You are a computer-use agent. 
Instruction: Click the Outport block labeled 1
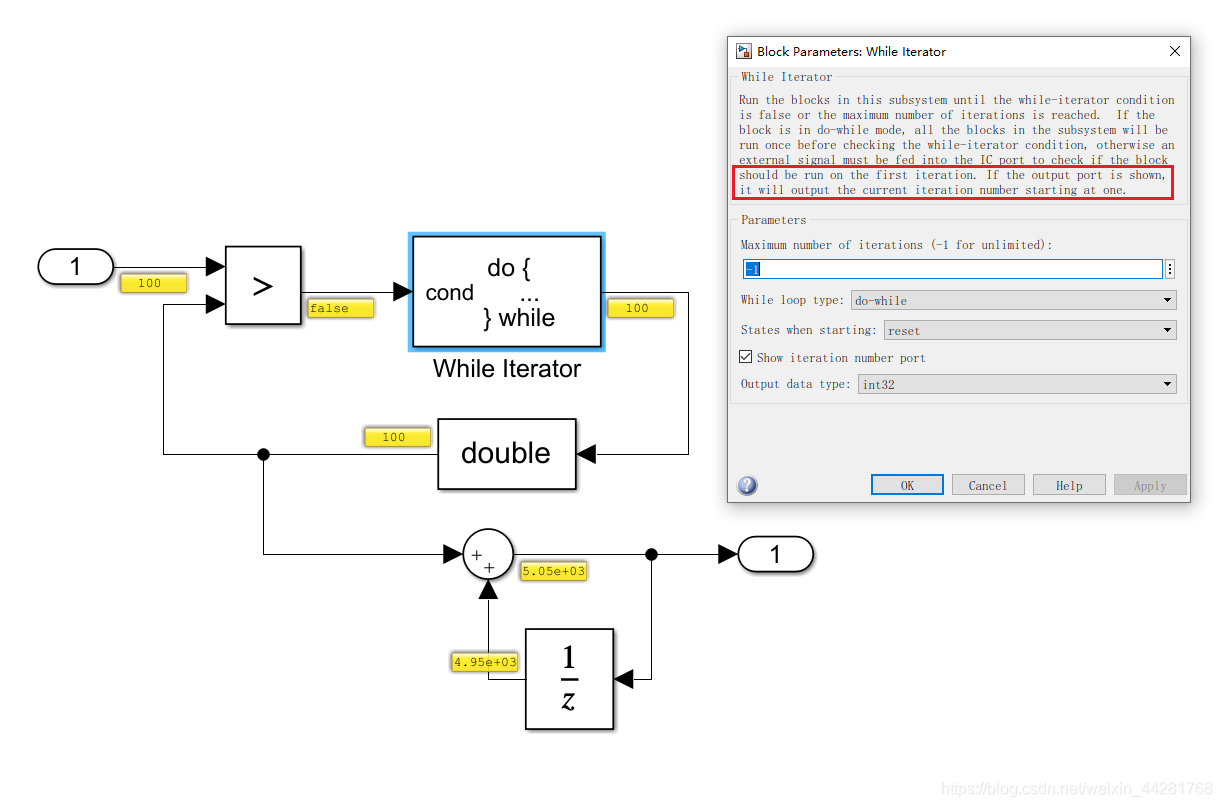point(776,554)
